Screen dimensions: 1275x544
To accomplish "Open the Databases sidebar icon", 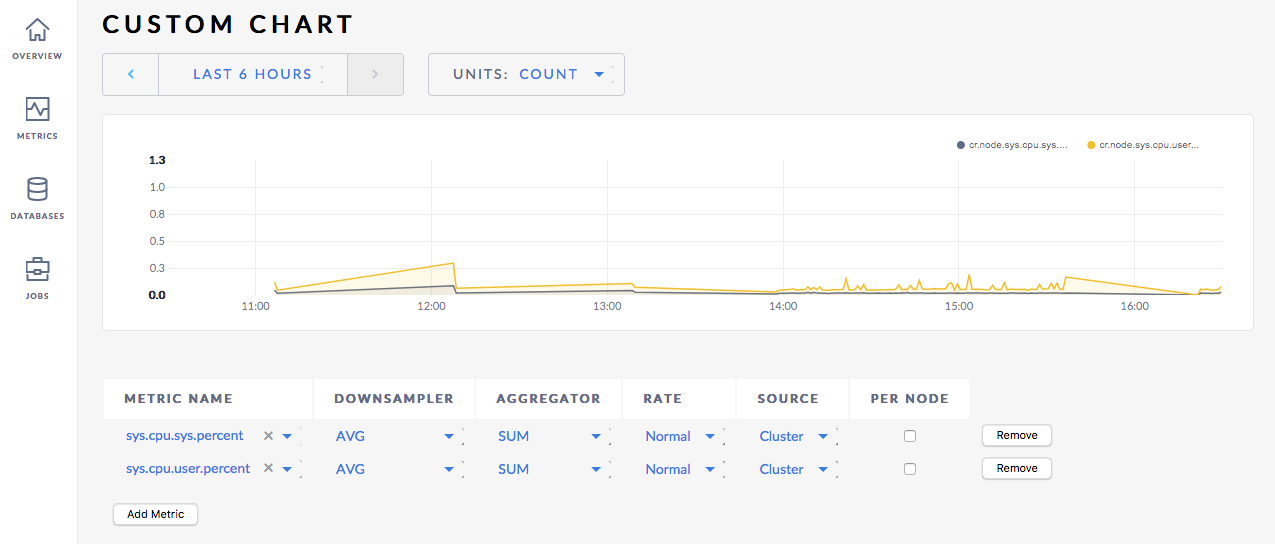I will click(37, 190).
